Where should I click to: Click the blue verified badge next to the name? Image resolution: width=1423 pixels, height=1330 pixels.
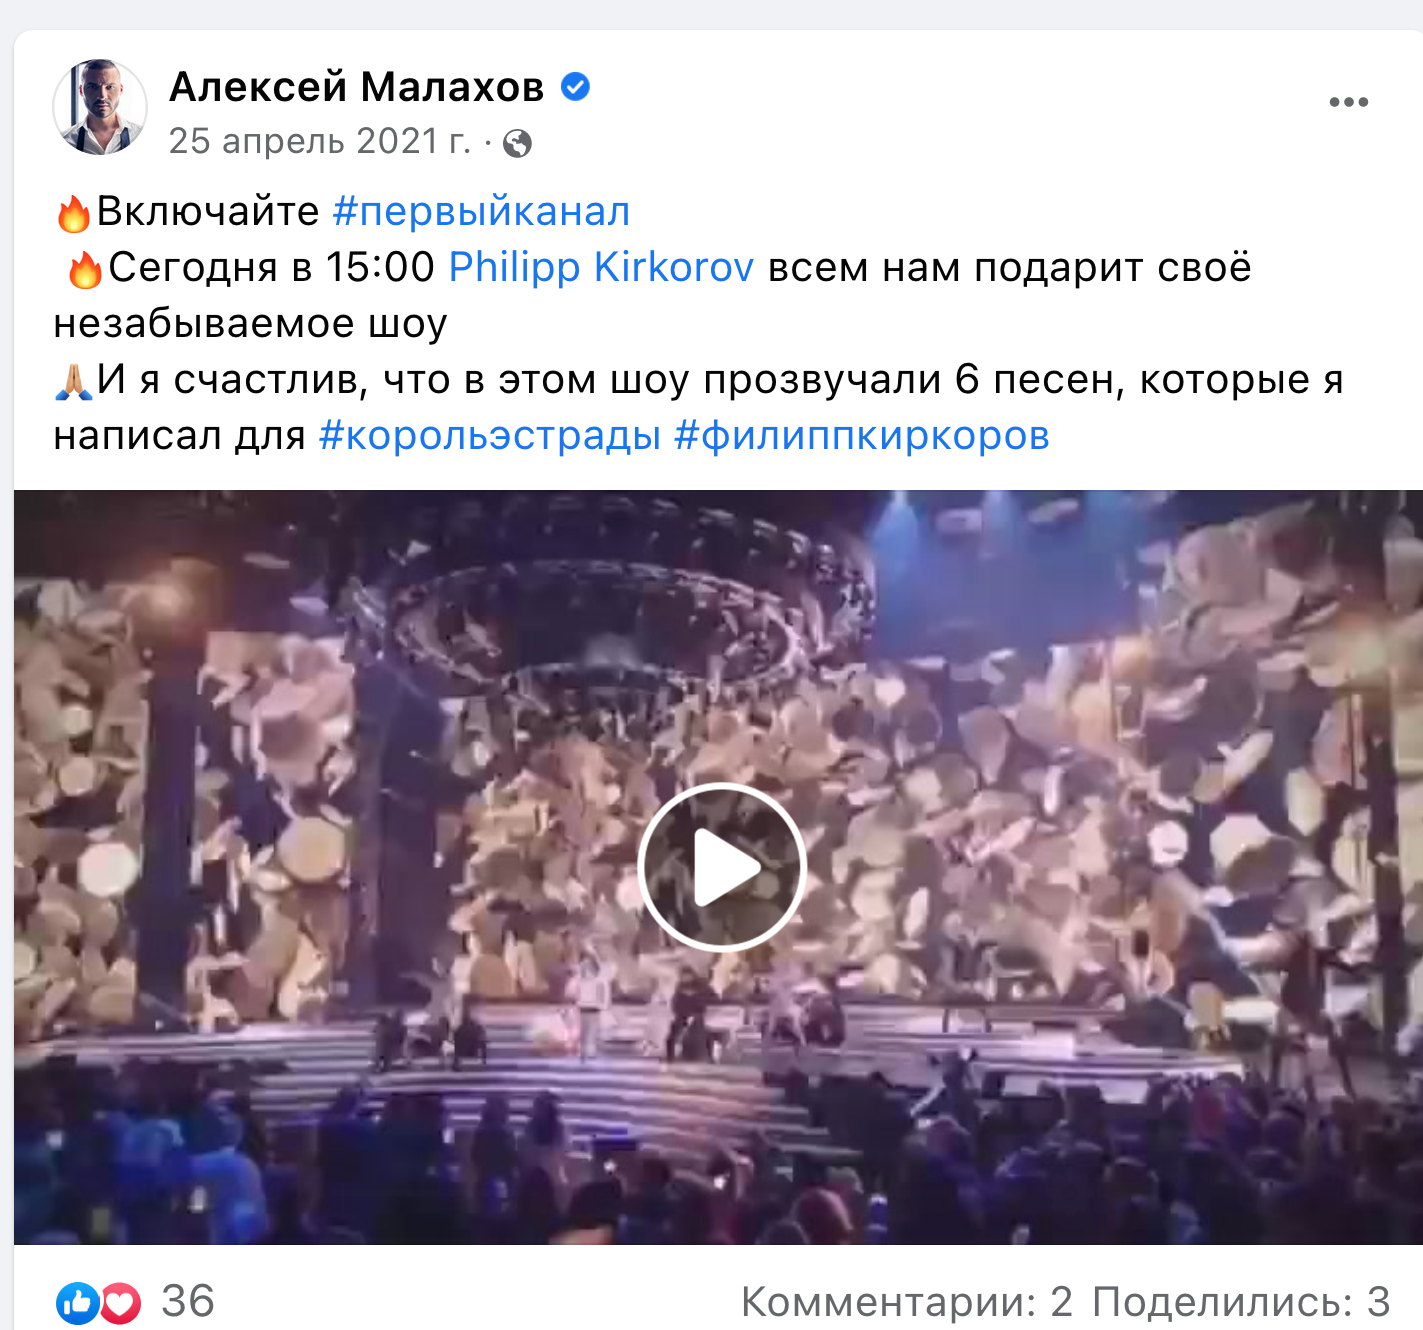pos(575,87)
